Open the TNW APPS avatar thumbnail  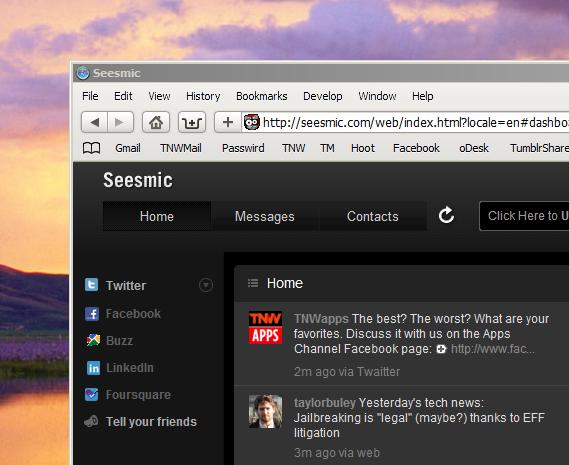(266, 328)
